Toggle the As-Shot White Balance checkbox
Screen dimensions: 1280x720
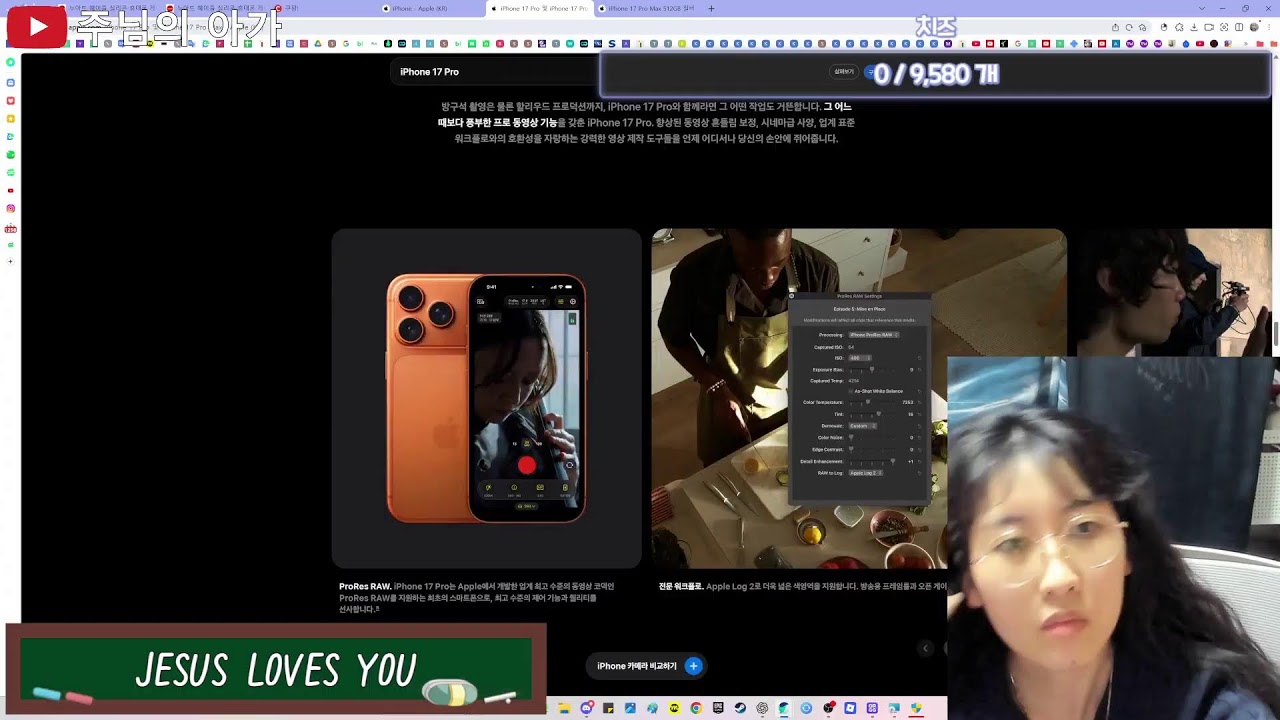click(850, 391)
